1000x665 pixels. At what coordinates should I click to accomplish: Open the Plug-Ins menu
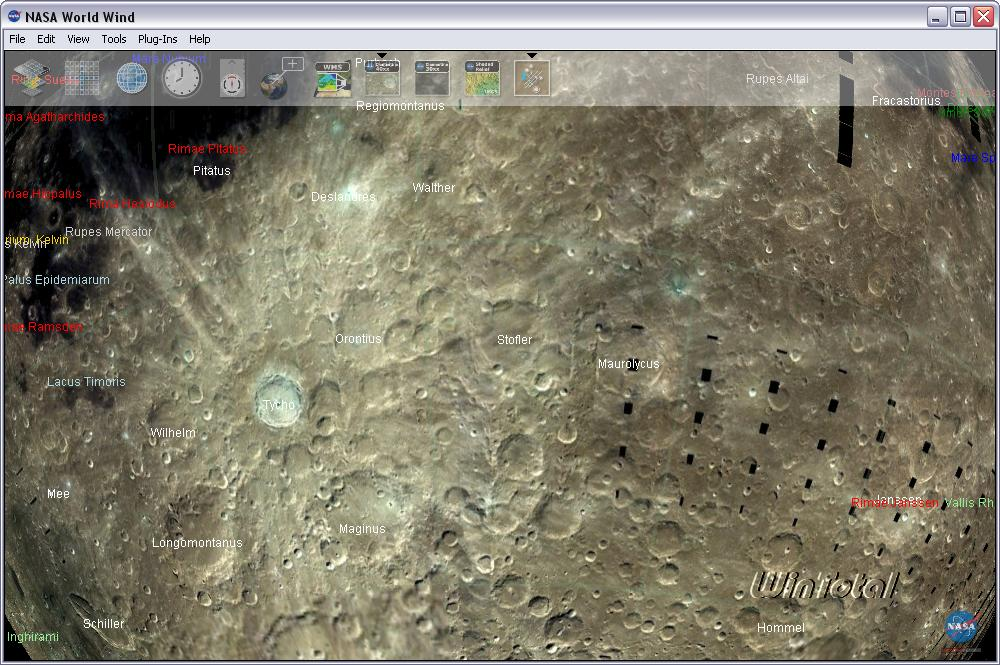click(x=158, y=39)
